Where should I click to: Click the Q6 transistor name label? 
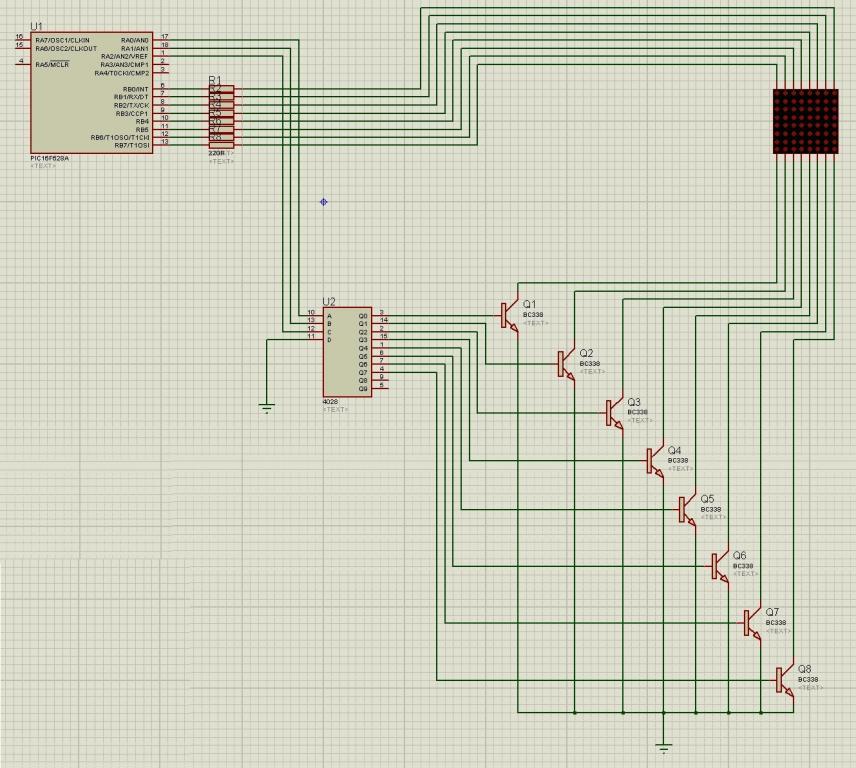740,555
